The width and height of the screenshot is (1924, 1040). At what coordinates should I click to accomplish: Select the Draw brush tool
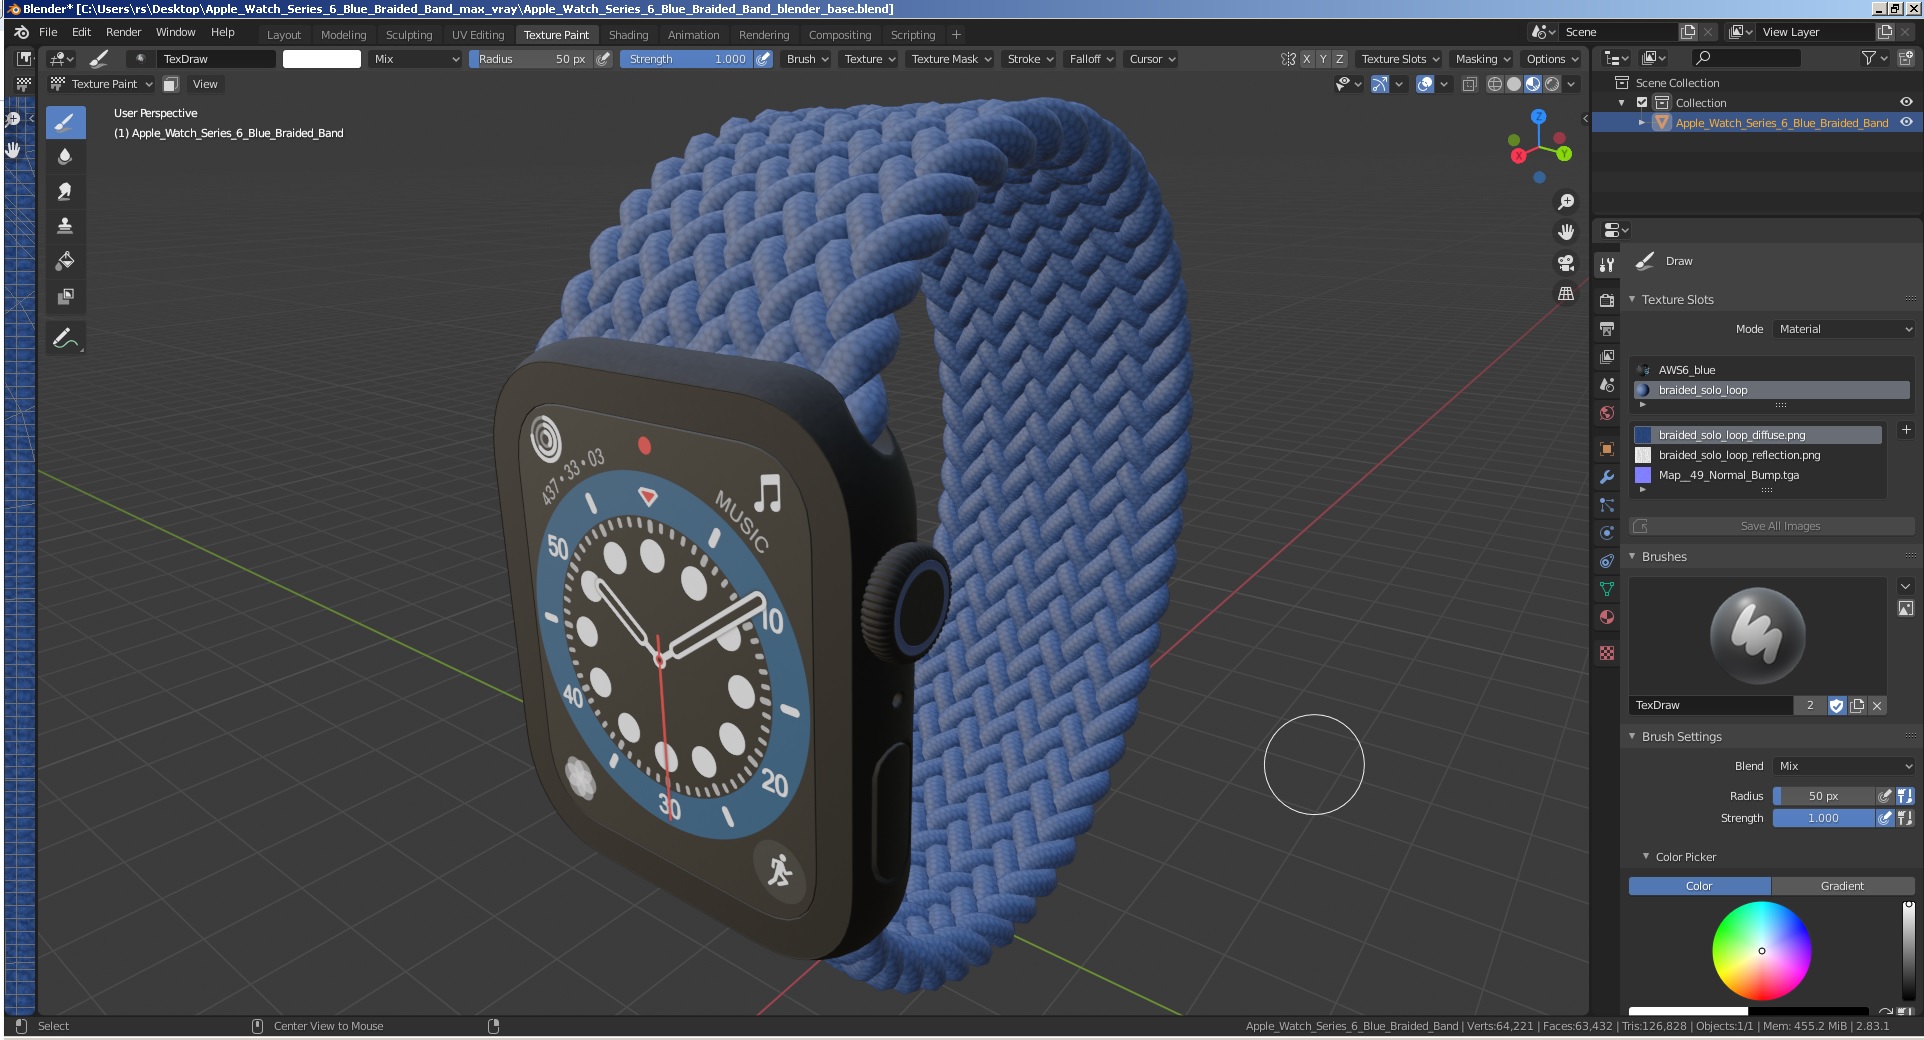[65, 123]
